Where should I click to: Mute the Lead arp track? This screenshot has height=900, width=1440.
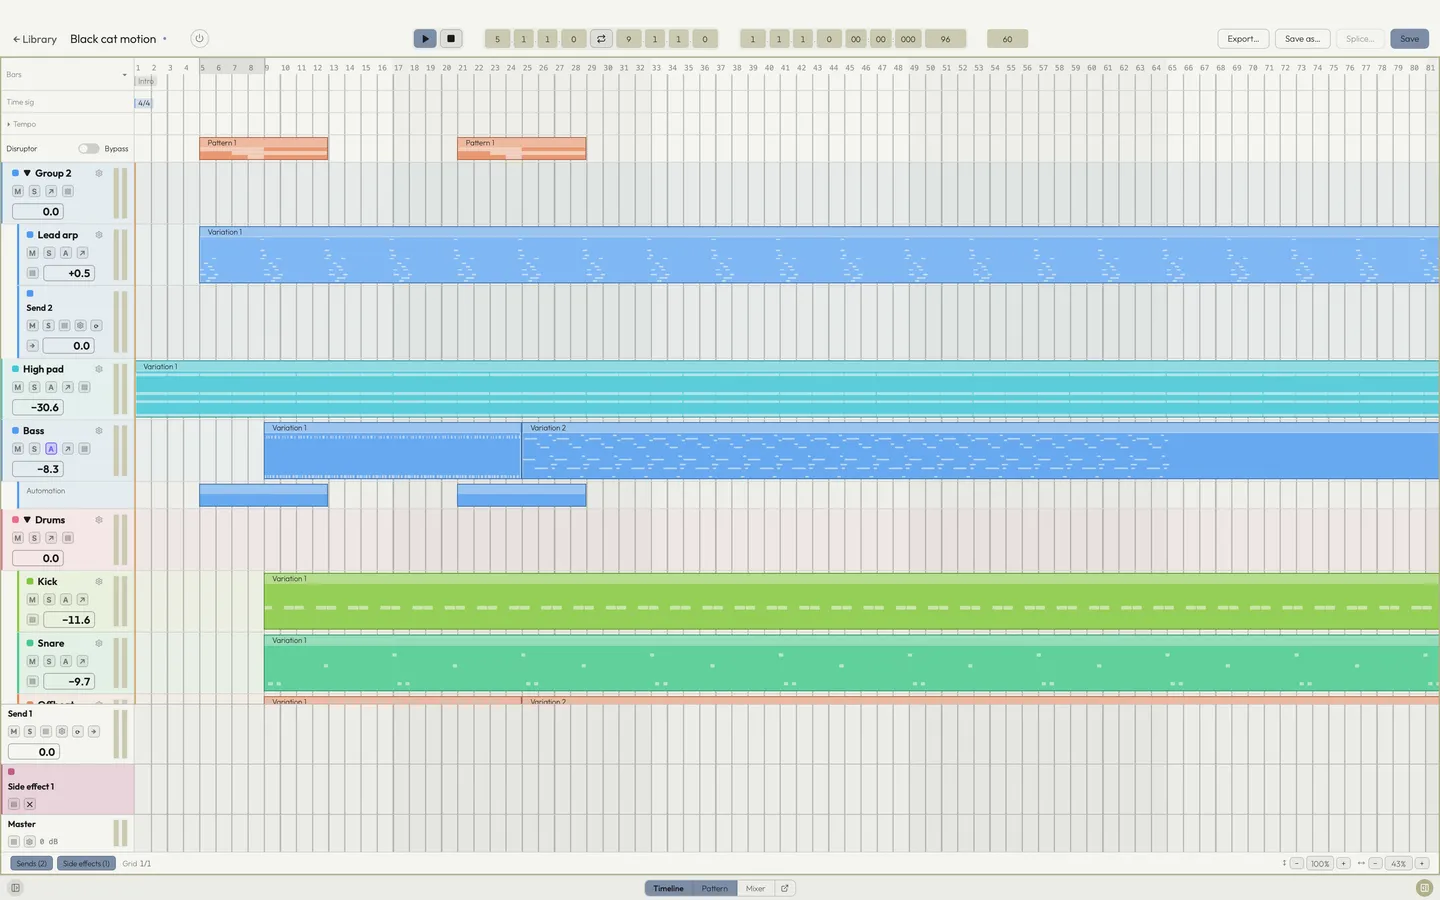[32, 253]
